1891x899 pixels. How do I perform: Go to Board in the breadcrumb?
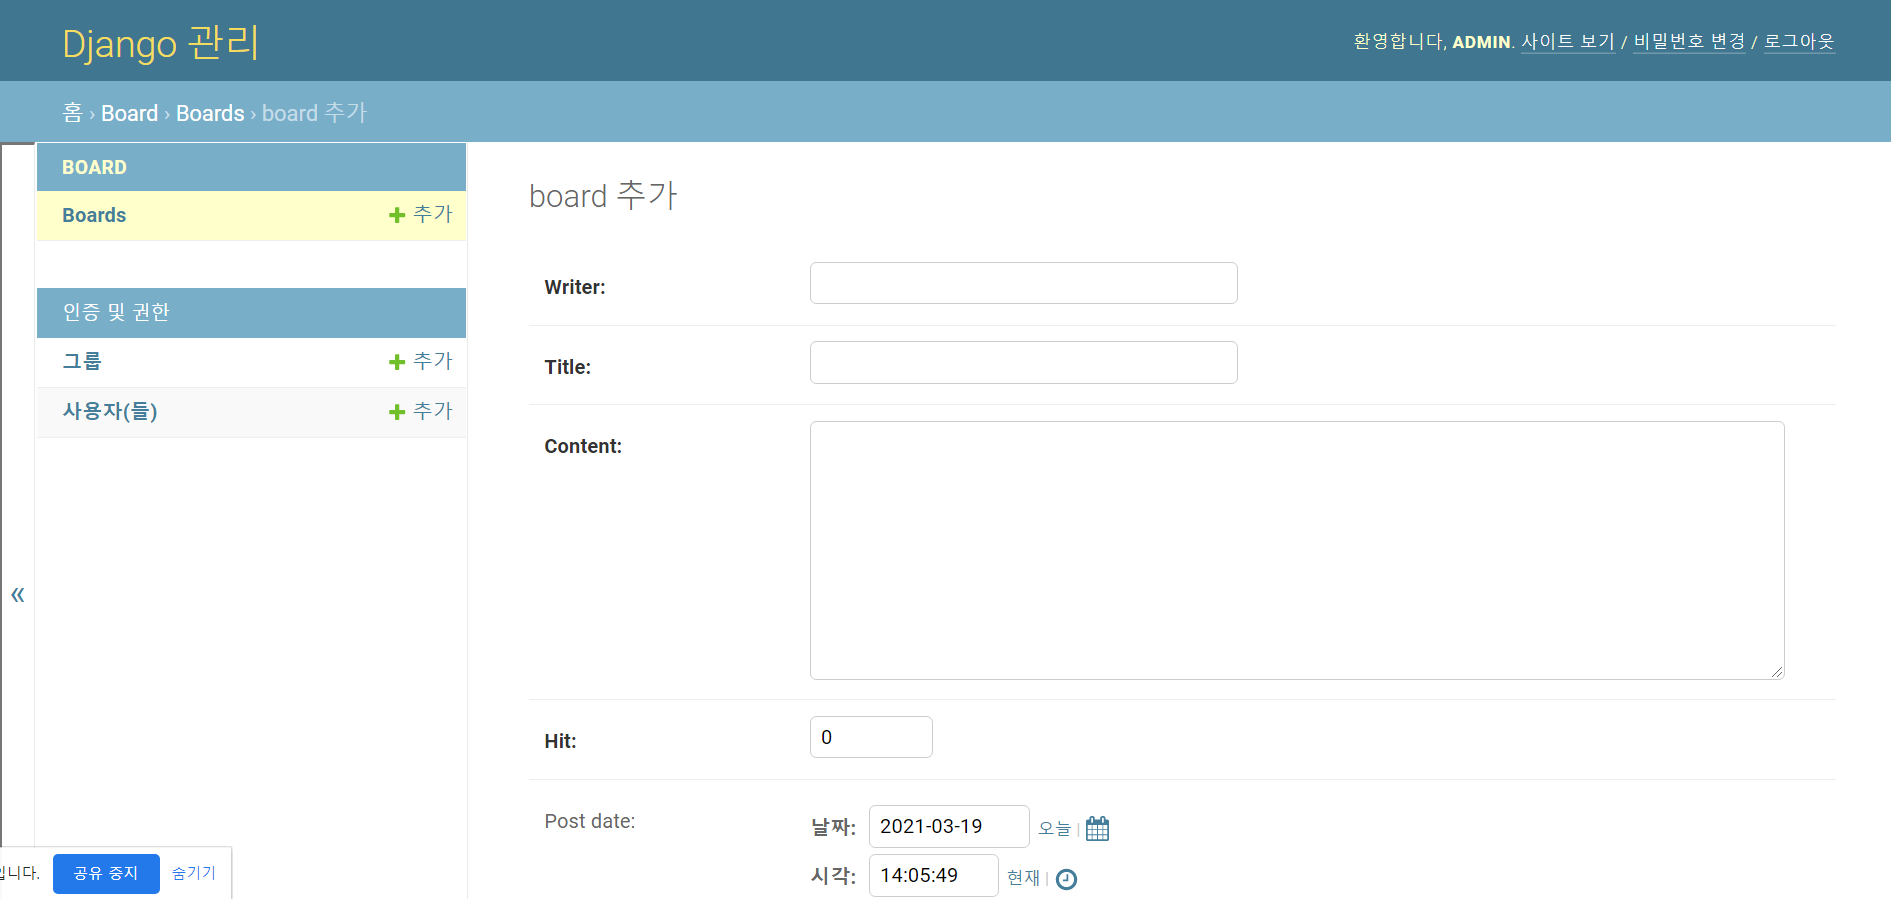coord(129,113)
